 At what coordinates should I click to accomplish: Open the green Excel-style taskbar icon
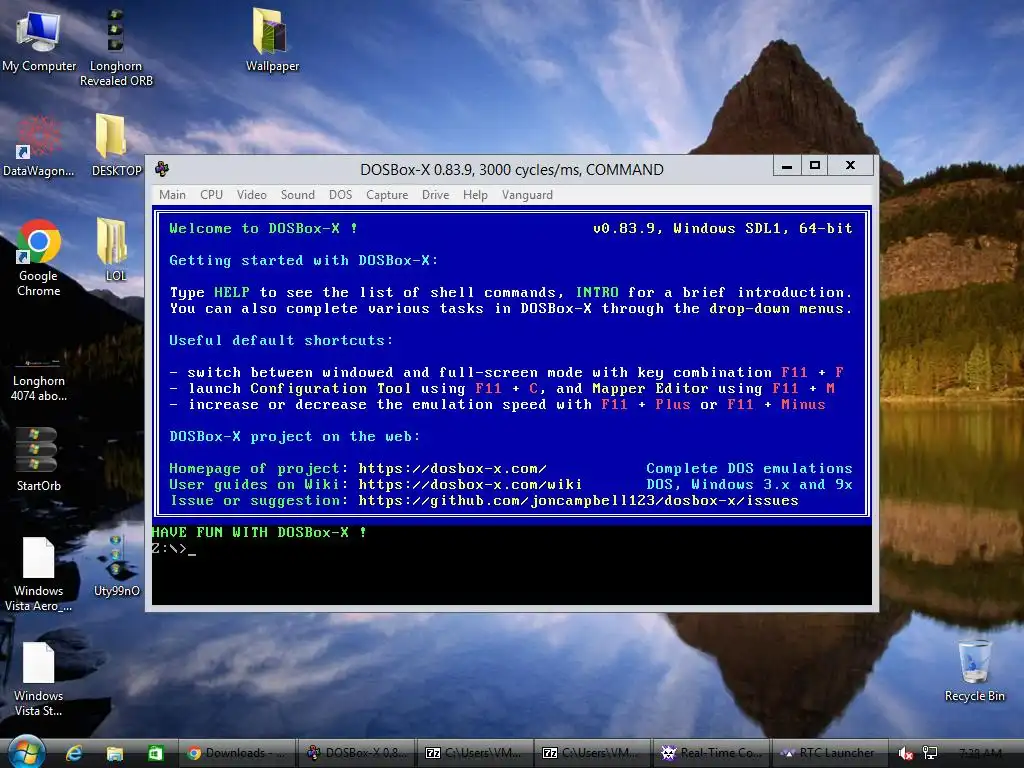coord(155,753)
